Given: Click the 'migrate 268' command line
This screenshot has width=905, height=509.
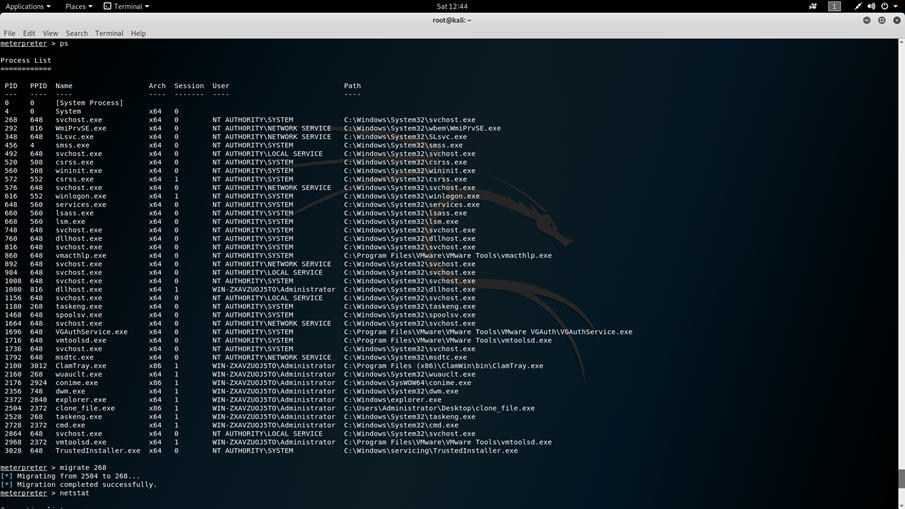Looking at the screenshot, I should coord(53,468).
